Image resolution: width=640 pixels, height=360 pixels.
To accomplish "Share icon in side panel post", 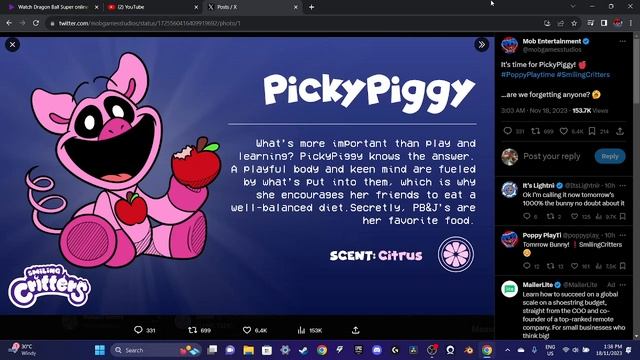I will (620, 131).
